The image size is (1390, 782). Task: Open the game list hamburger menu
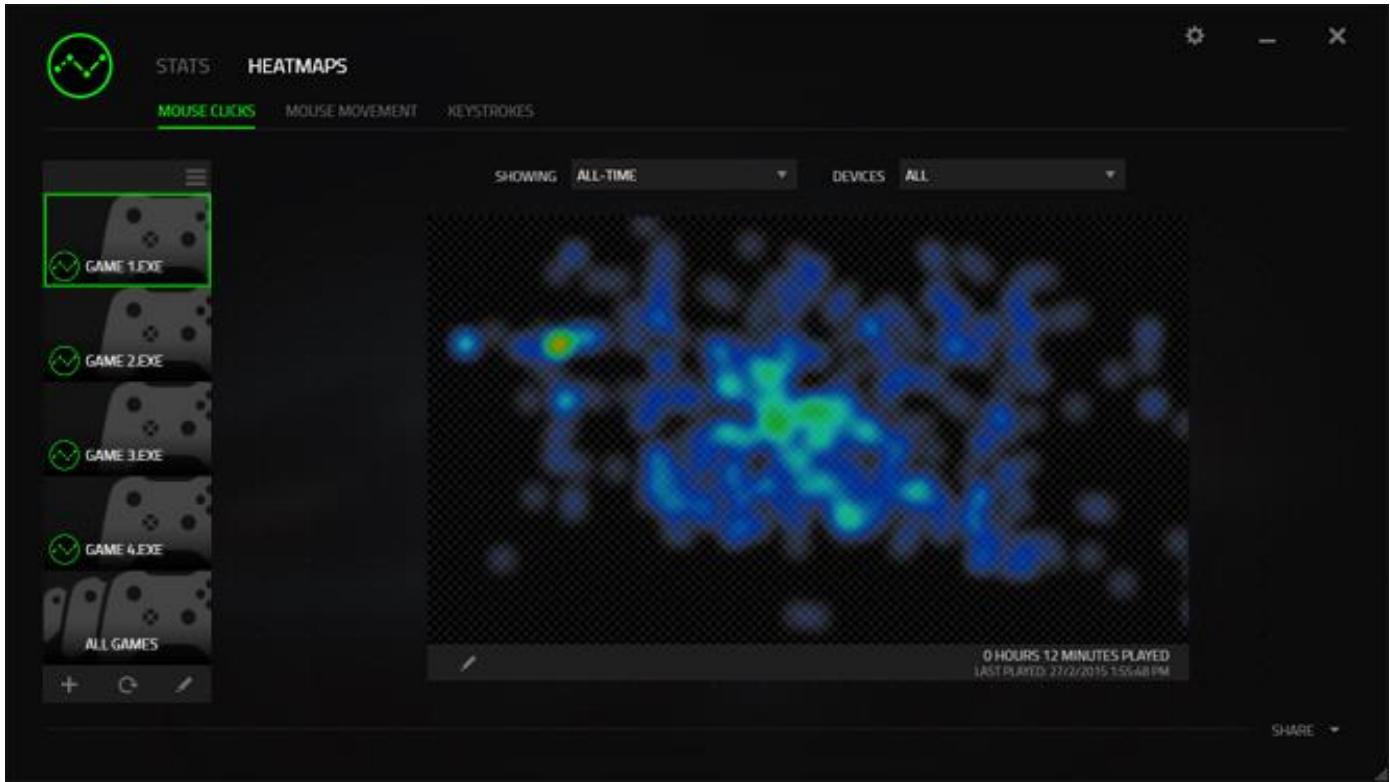(x=196, y=176)
